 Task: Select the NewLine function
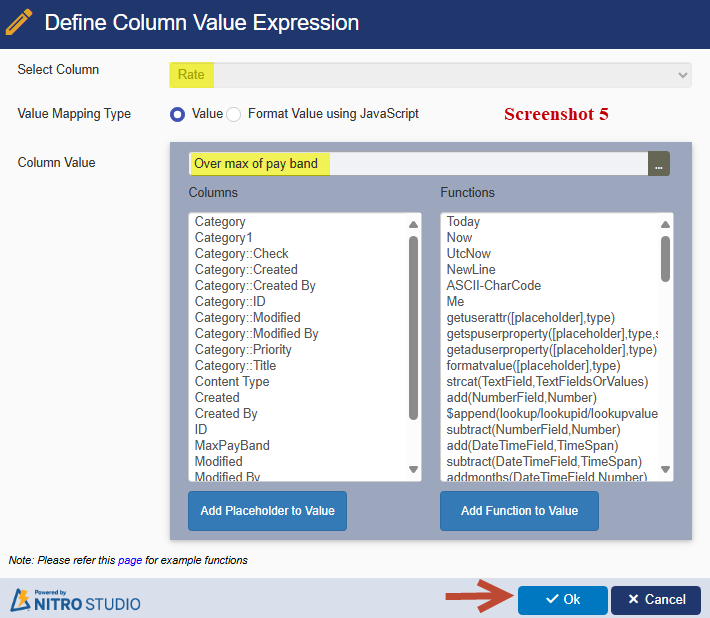point(471,269)
